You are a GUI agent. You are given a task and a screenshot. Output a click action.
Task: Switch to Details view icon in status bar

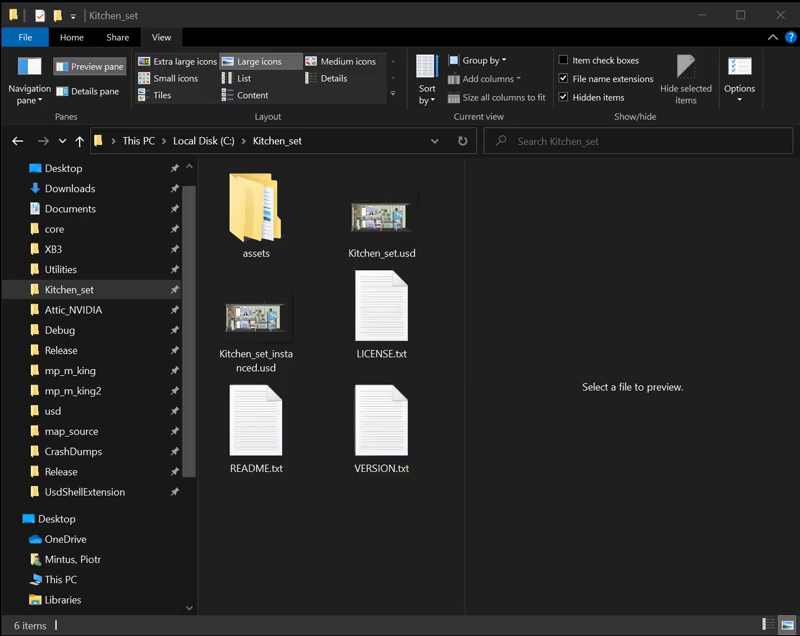(767, 625)
